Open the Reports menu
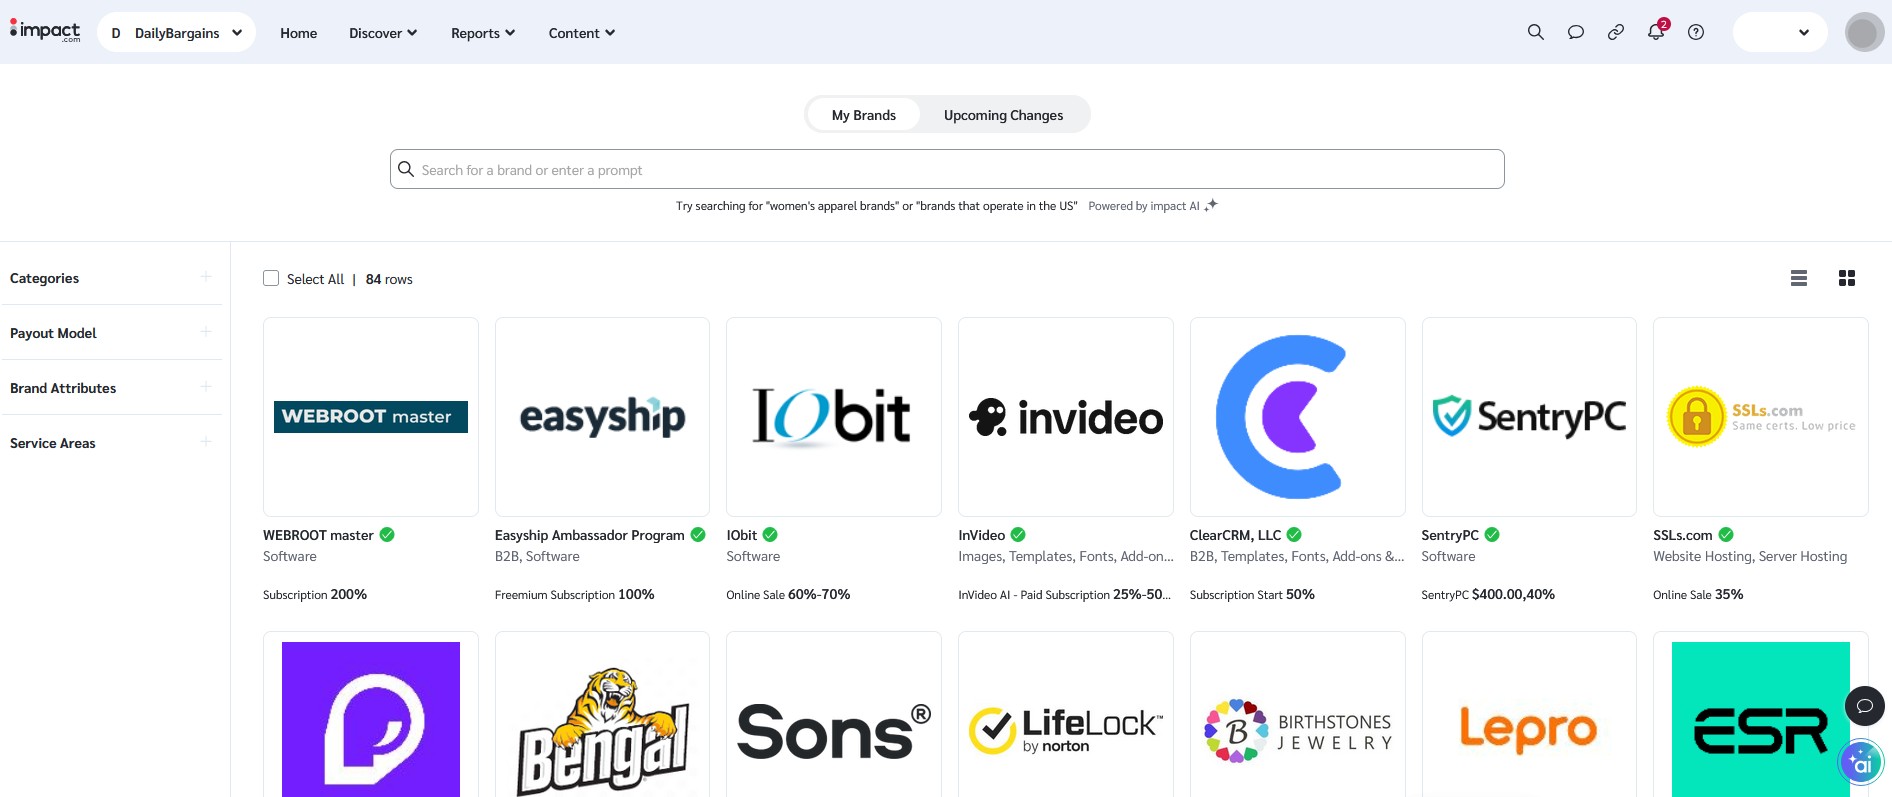The image size is (1892, 797). tap(483, 33)
